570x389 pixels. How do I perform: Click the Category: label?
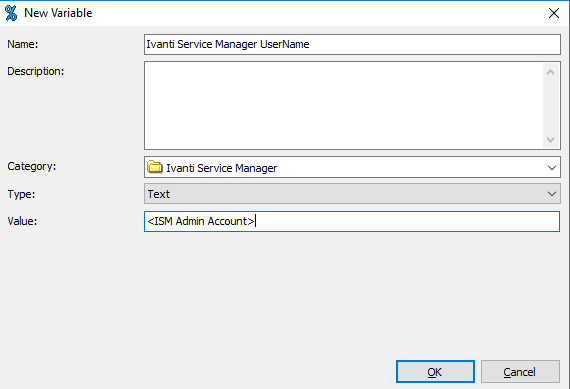[32, 167]
